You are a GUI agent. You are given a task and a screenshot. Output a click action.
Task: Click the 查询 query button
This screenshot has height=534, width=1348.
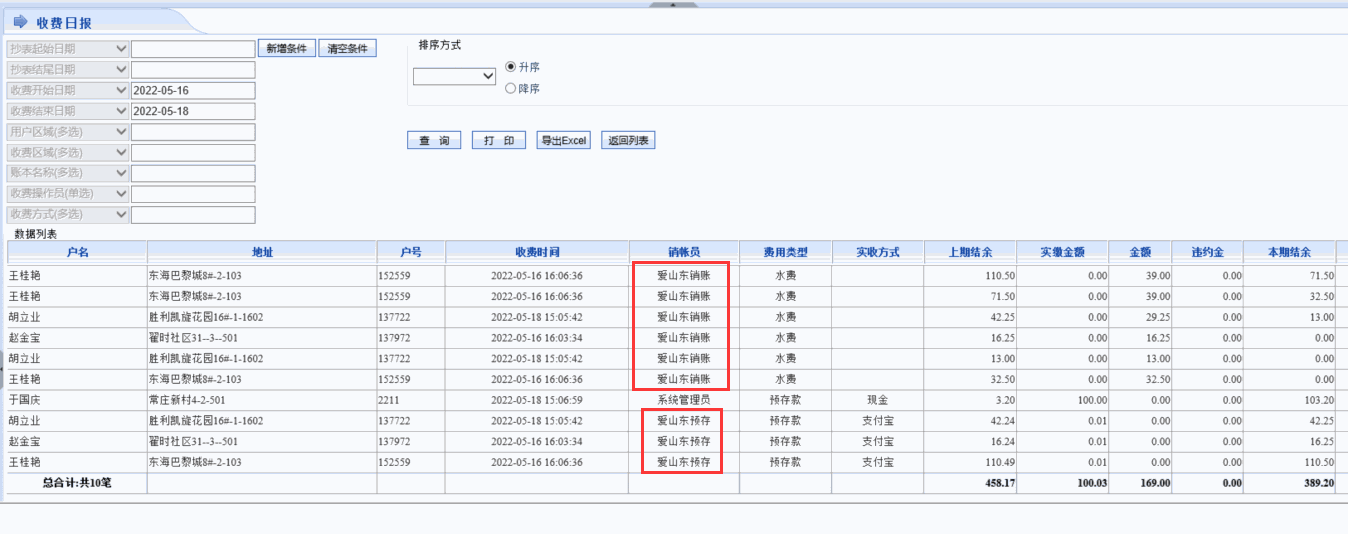(x=434, y=141)
